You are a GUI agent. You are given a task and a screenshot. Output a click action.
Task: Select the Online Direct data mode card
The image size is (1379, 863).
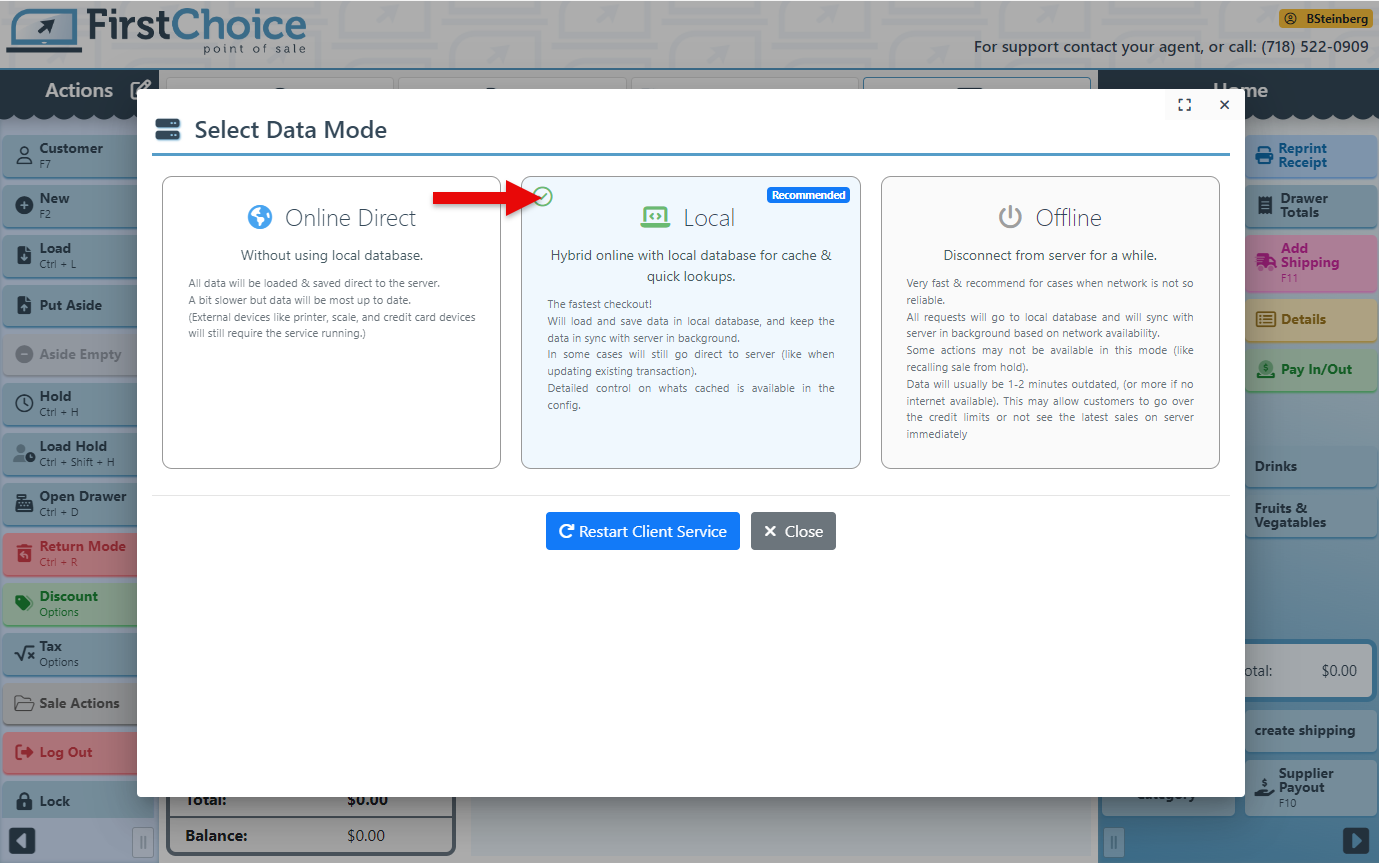[x=331, y=322]
